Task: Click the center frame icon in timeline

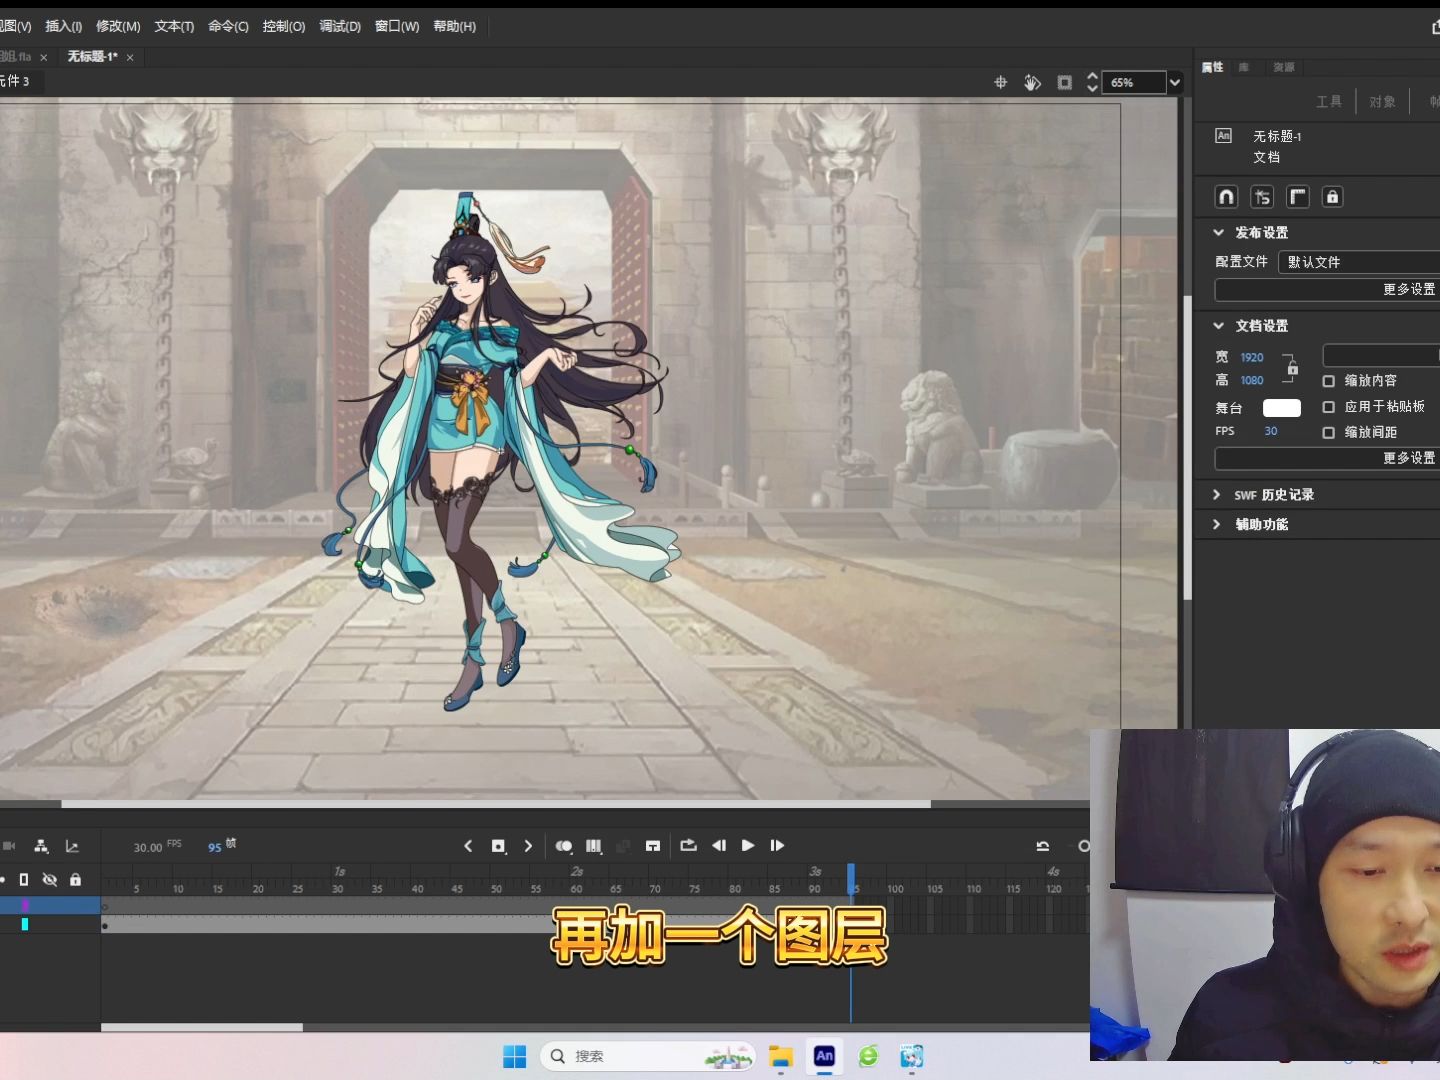Action: (653, 846)
